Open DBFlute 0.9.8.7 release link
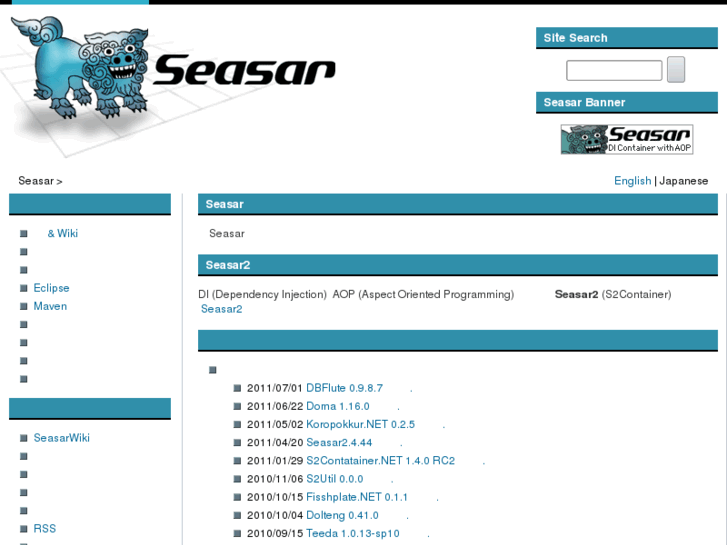The image size is (727, 545). tap(344, 388)
